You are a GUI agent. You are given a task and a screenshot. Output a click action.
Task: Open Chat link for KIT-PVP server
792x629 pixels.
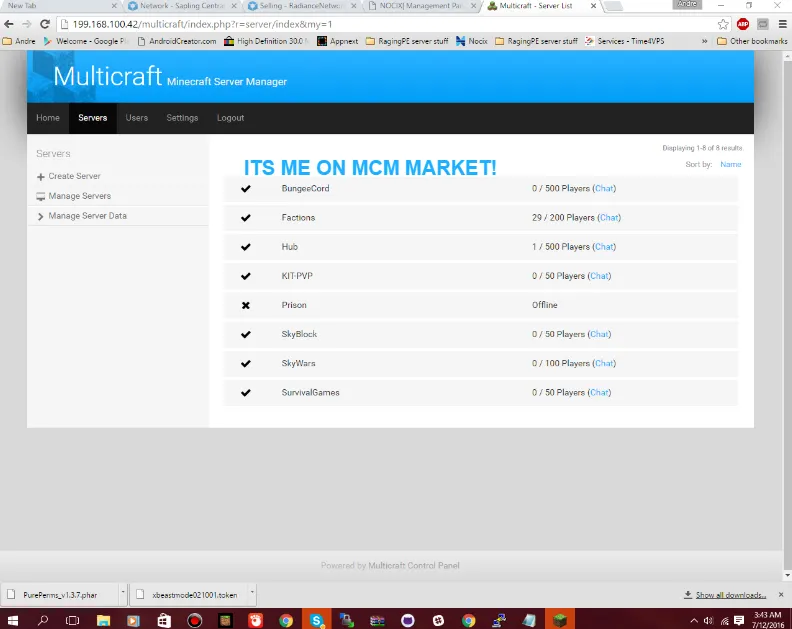(x=599, y=276)
